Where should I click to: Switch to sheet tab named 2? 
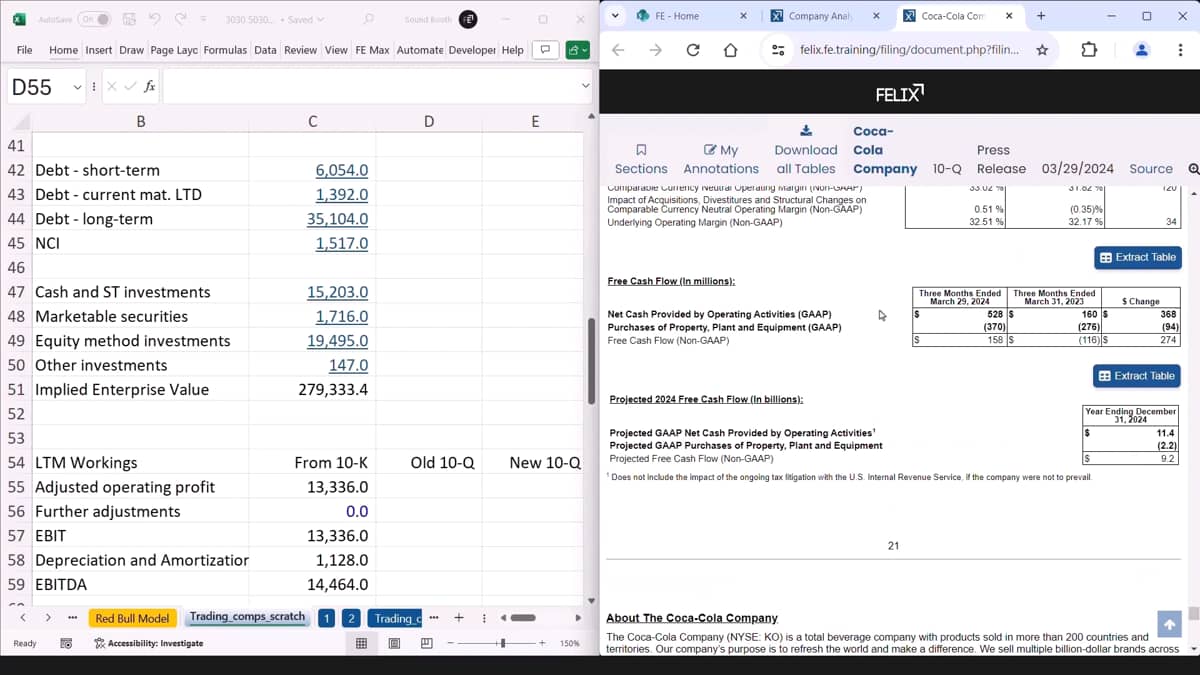pyautogui.click(x=351, y=618)
